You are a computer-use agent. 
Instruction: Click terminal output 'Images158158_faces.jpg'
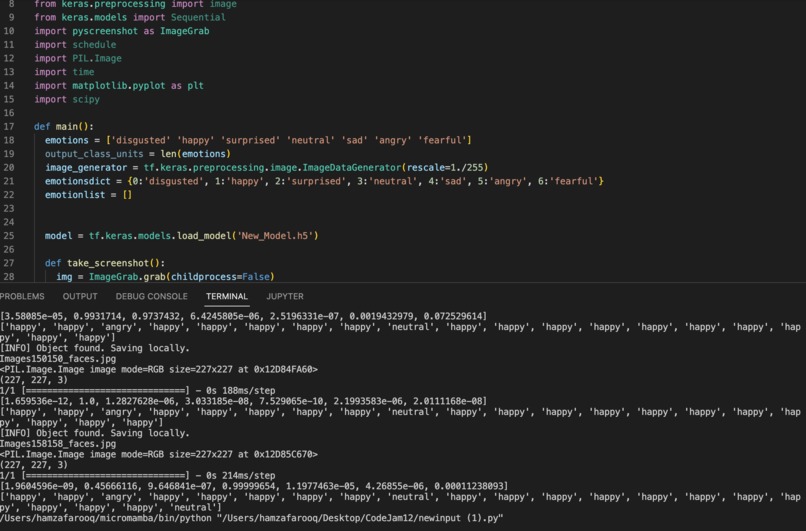(58, 444)
